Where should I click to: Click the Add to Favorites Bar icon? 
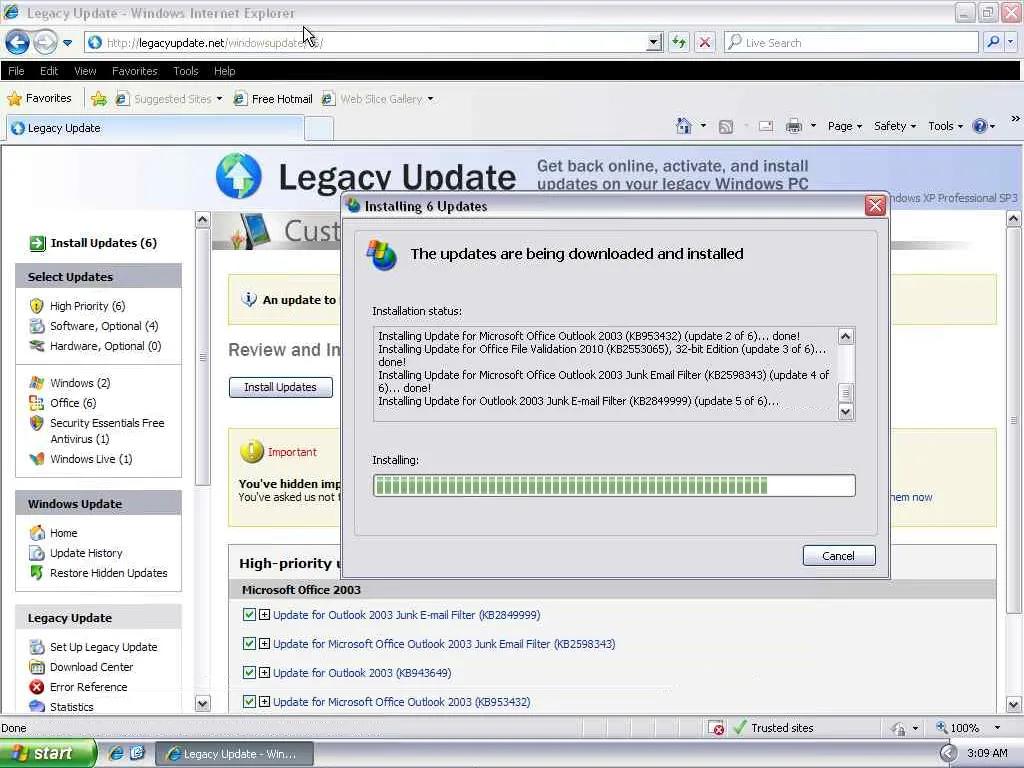click(99, 99)
